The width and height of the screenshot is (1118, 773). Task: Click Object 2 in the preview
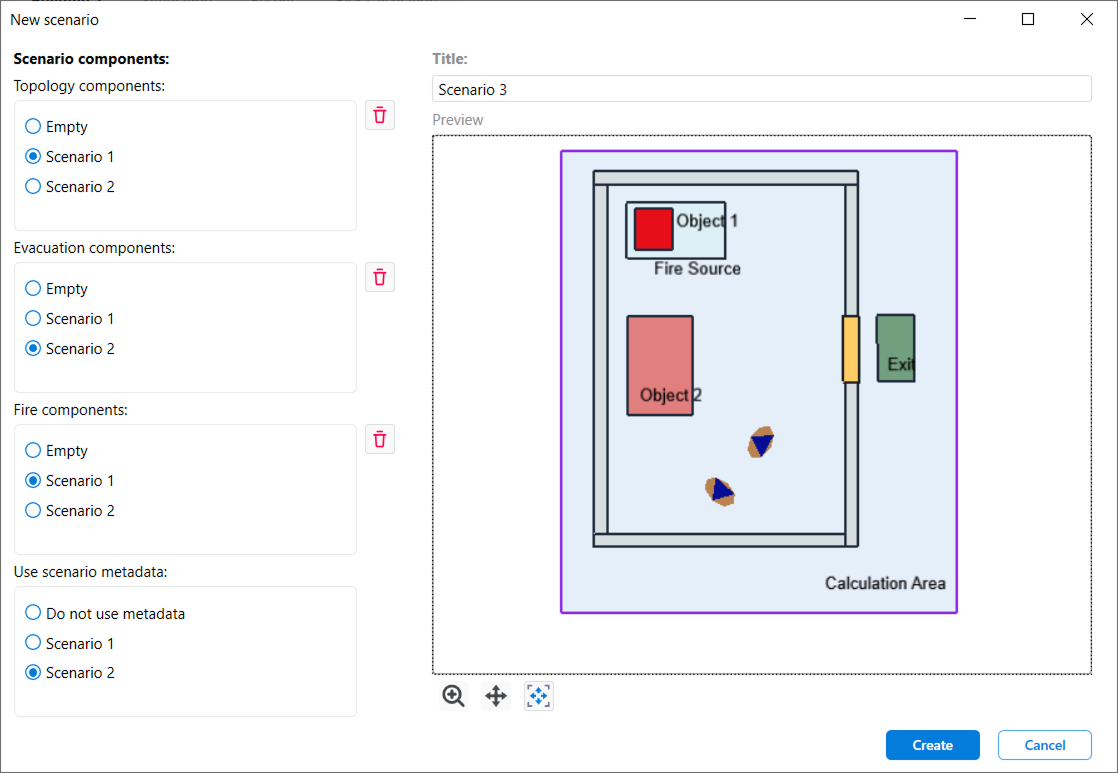pyautogui.click(x=660, y=365)
